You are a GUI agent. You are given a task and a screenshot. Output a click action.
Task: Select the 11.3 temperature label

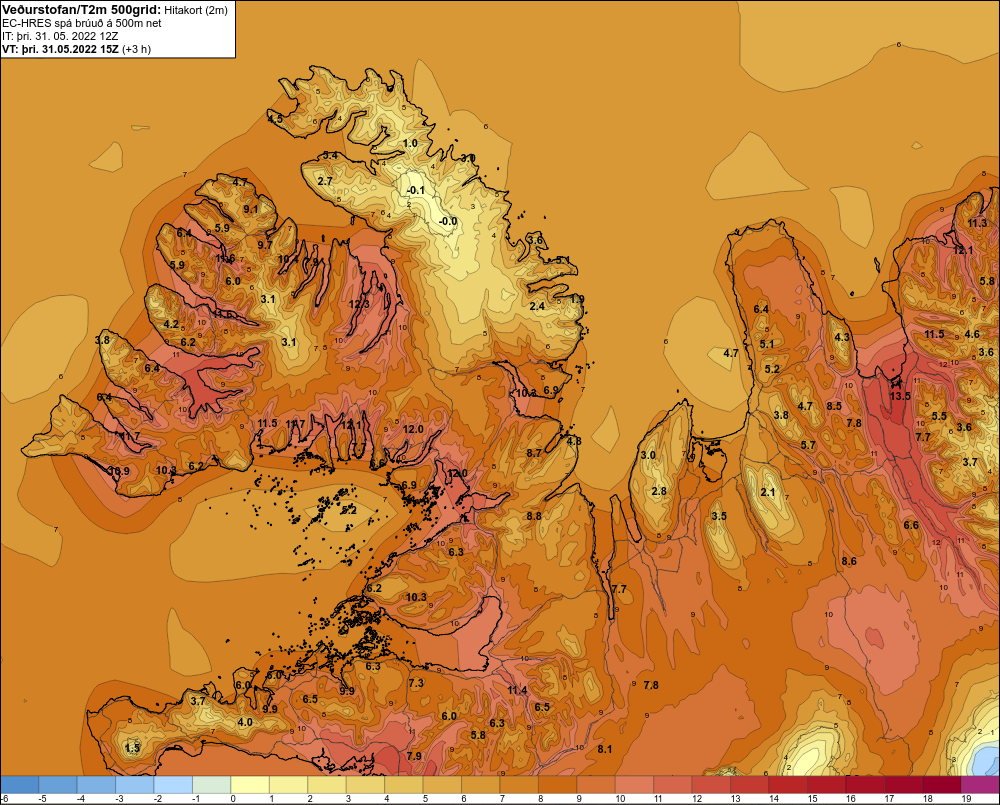(x=977, y=223)
